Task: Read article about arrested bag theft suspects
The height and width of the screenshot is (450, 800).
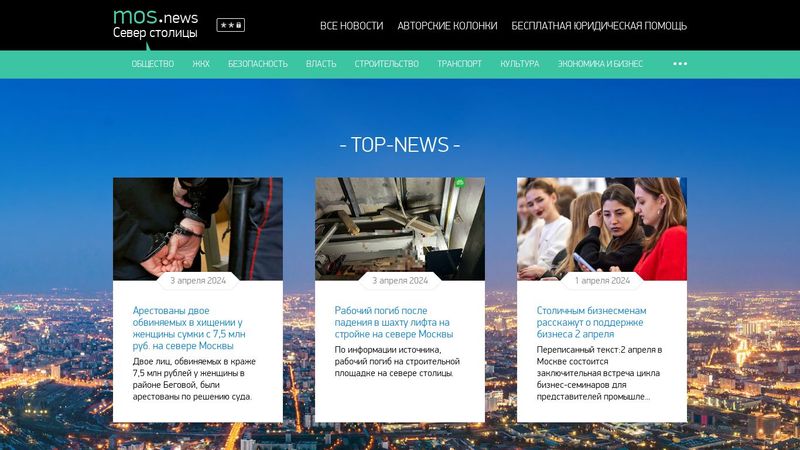Action: click(x=188, y=328)
